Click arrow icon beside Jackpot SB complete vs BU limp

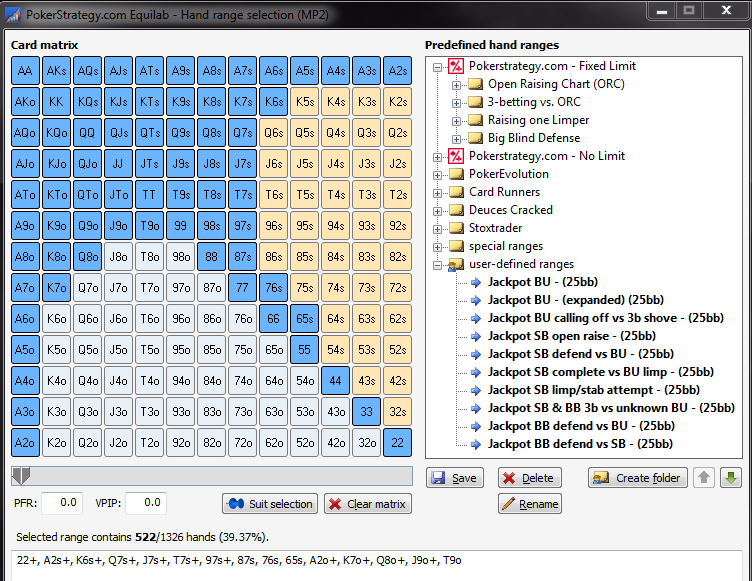pos(476,372)
